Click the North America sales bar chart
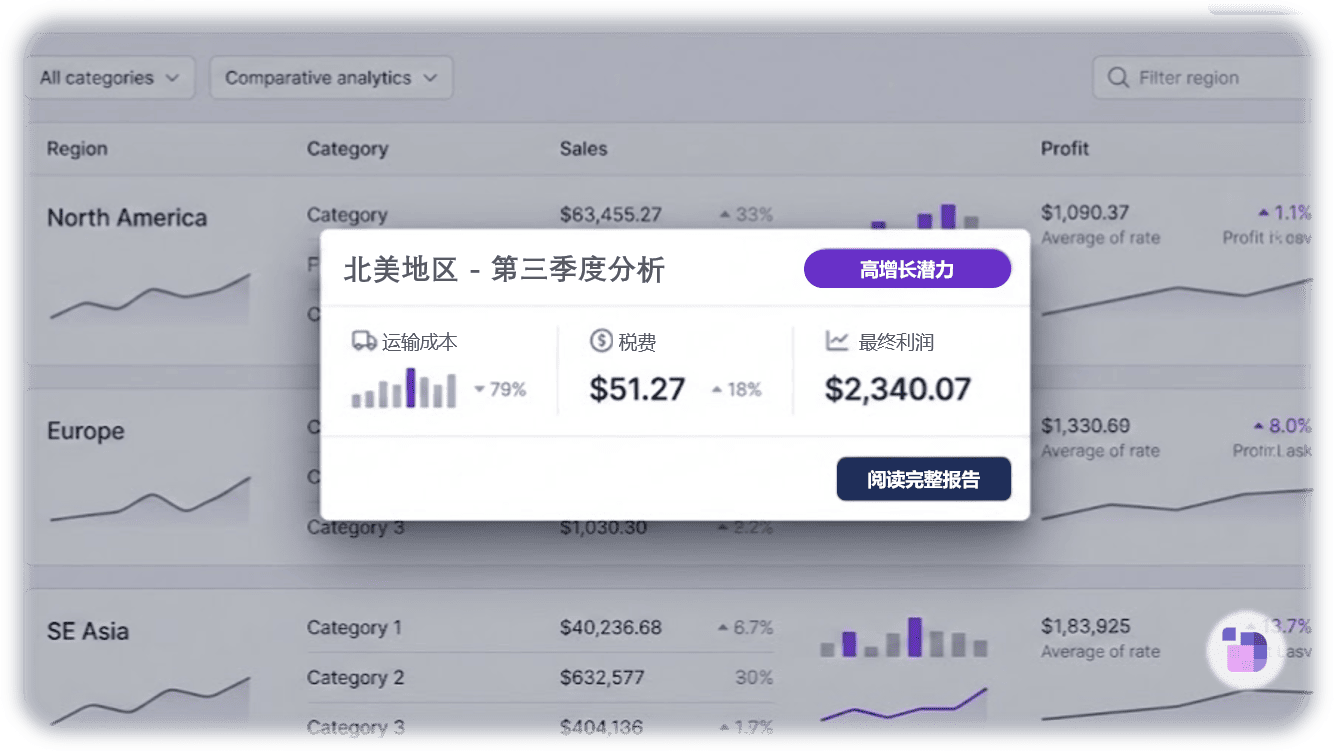Image resolution: width=1334 pixels, height=751 pixels. point(920,212)
